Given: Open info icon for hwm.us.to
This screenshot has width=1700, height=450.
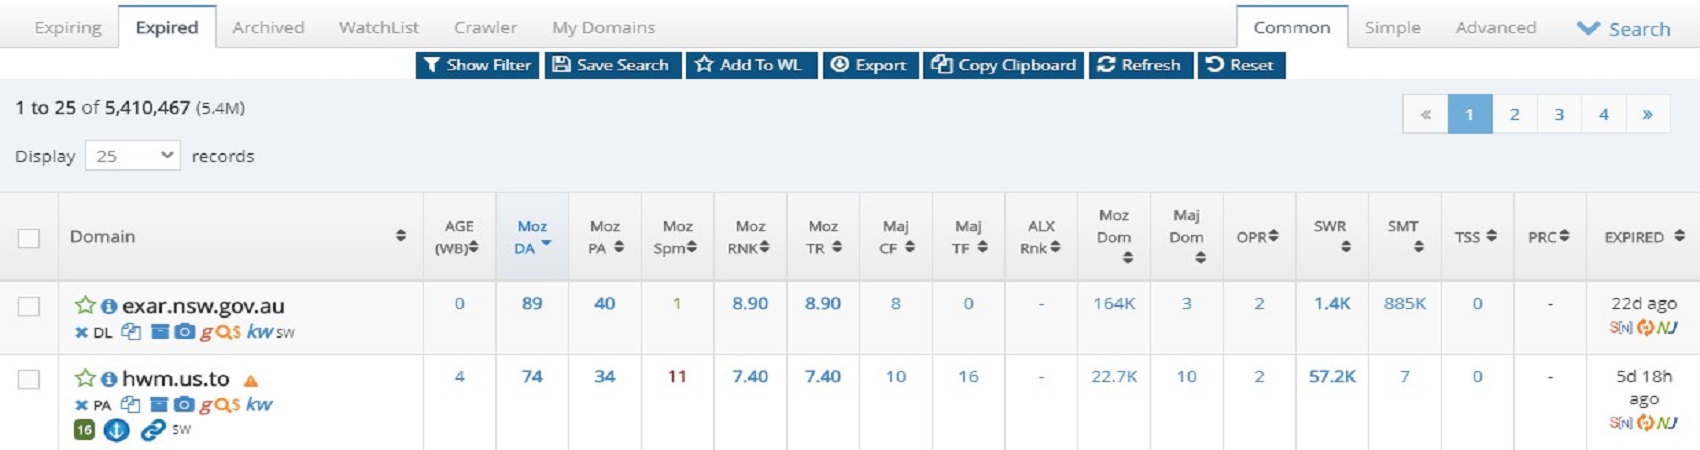Looking at the screenshot, I should (x=109, y=380).
